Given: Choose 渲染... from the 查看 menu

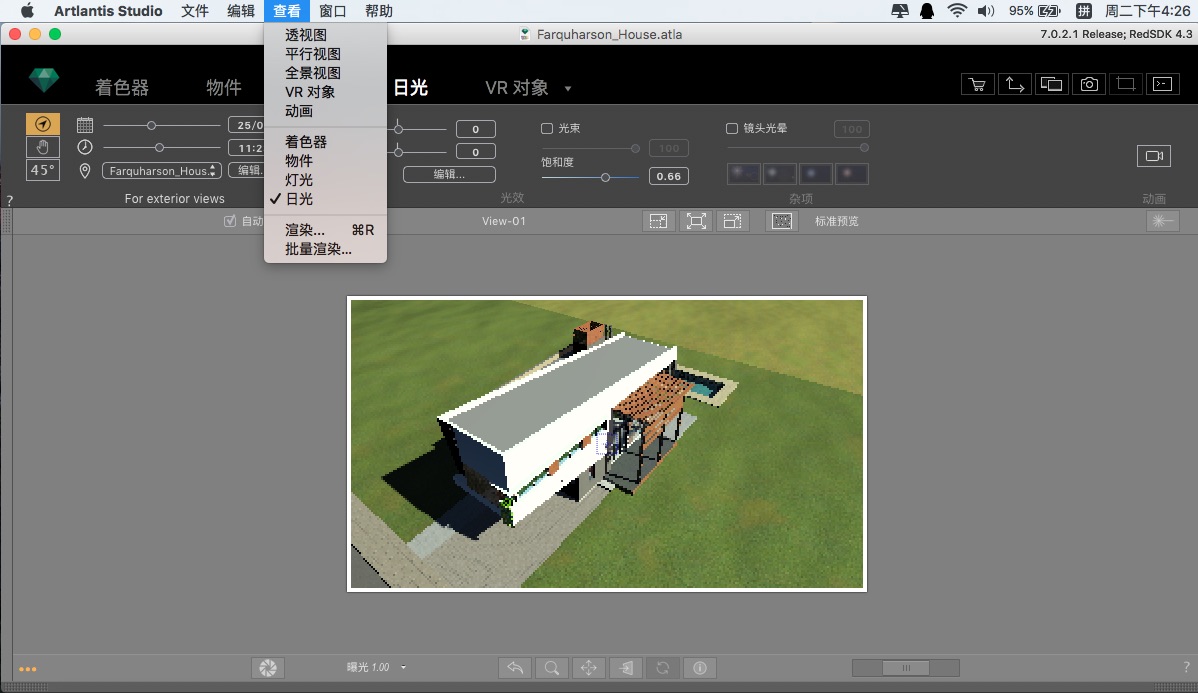Looking at the screenshot, I should (x=325, y=230).
